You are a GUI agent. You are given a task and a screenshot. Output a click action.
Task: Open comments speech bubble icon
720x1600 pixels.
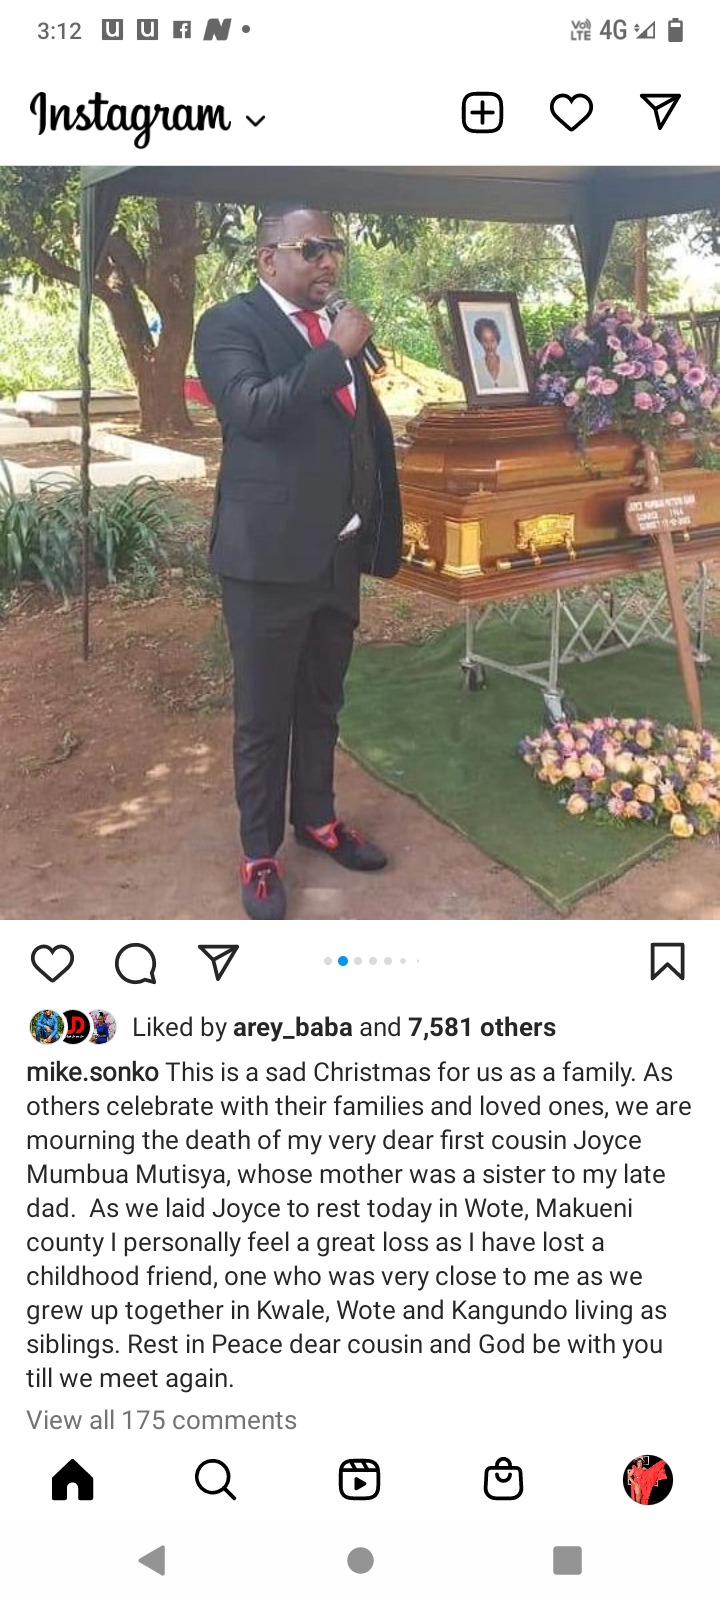[x=135, y=963]
